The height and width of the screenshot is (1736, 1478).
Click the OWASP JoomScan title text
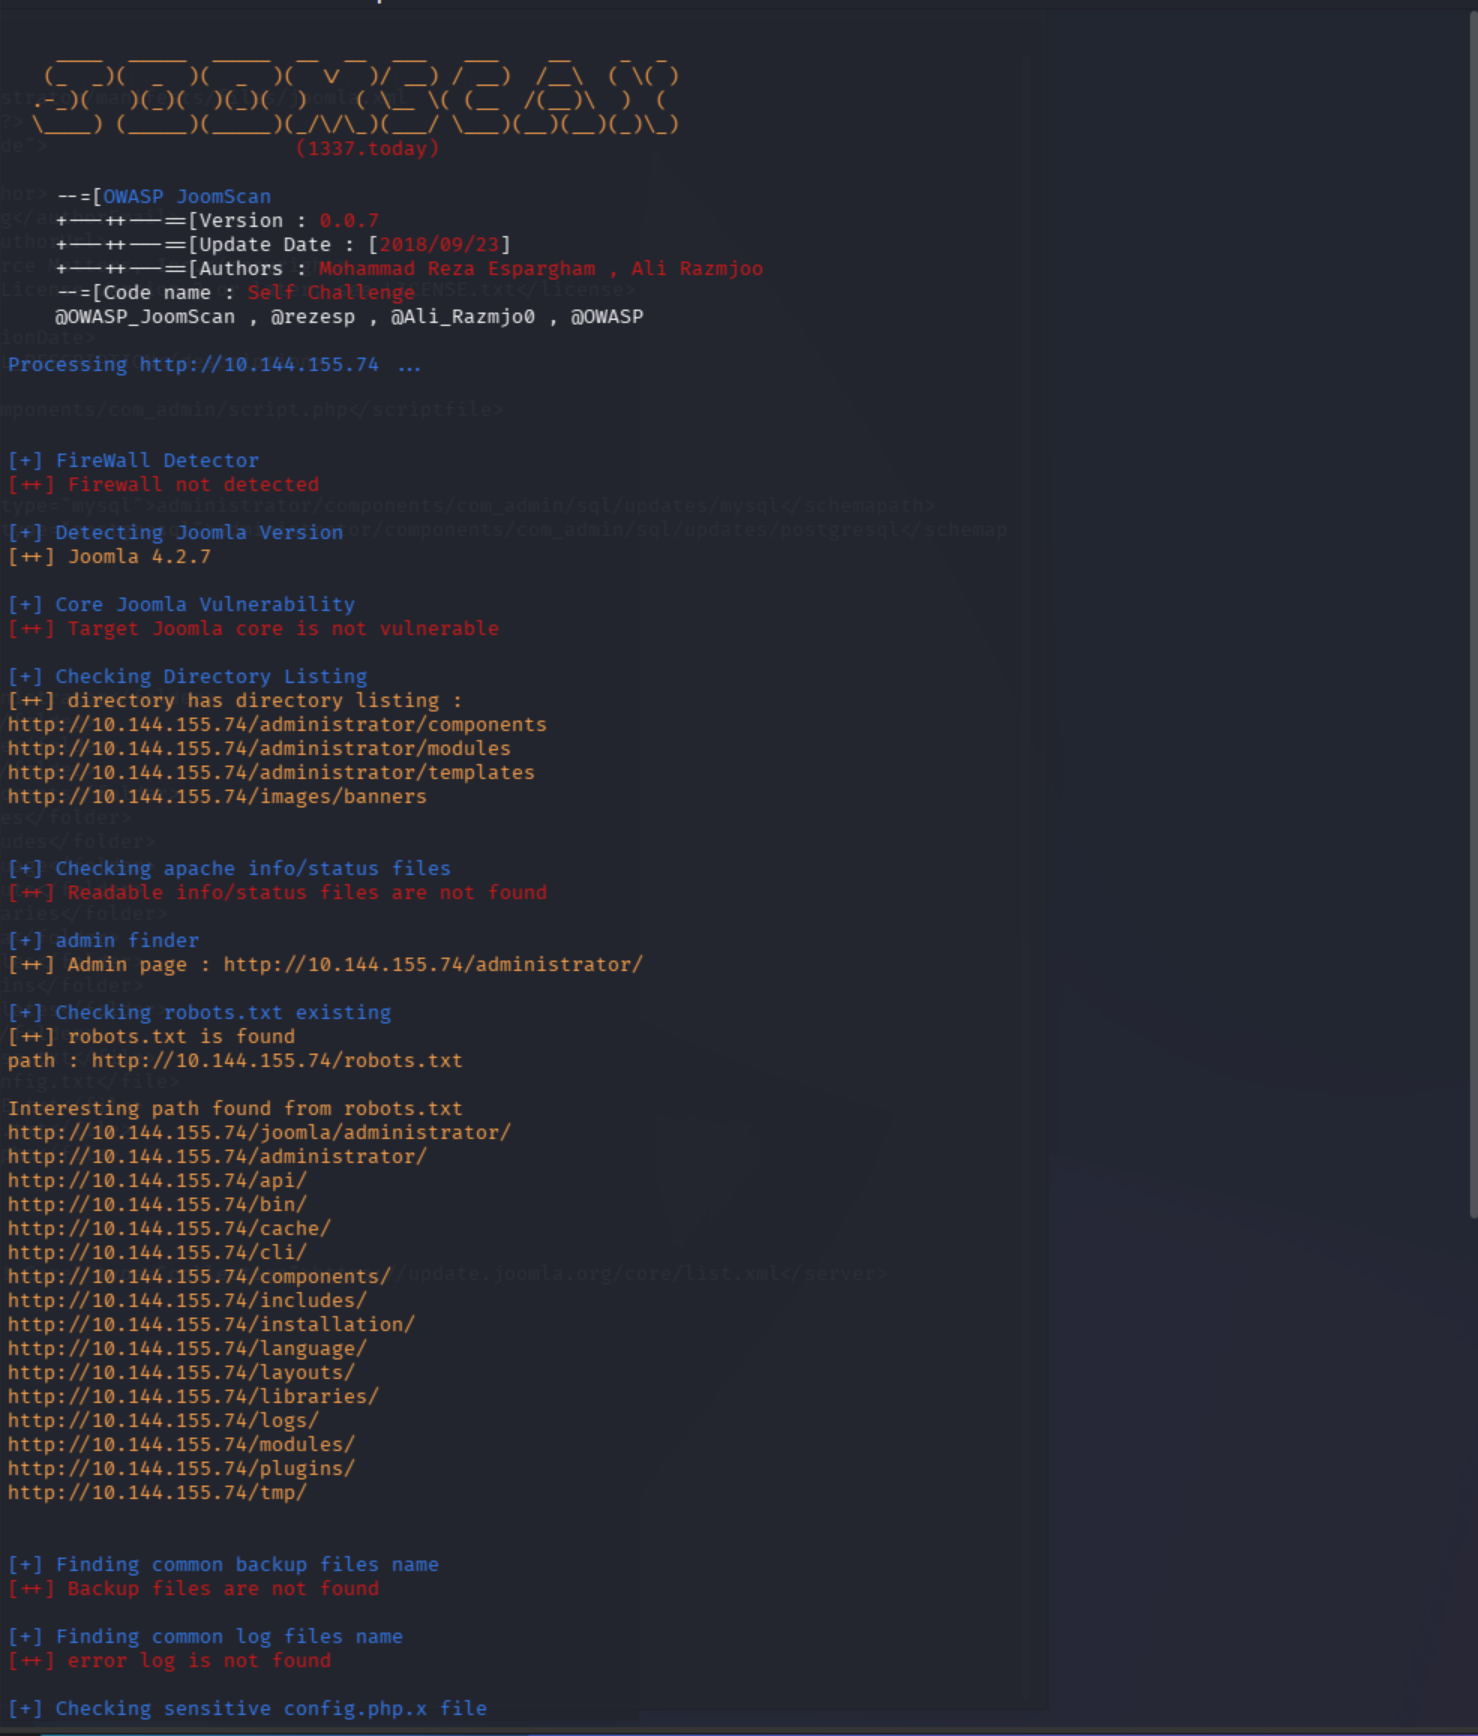tap(187, 196)
